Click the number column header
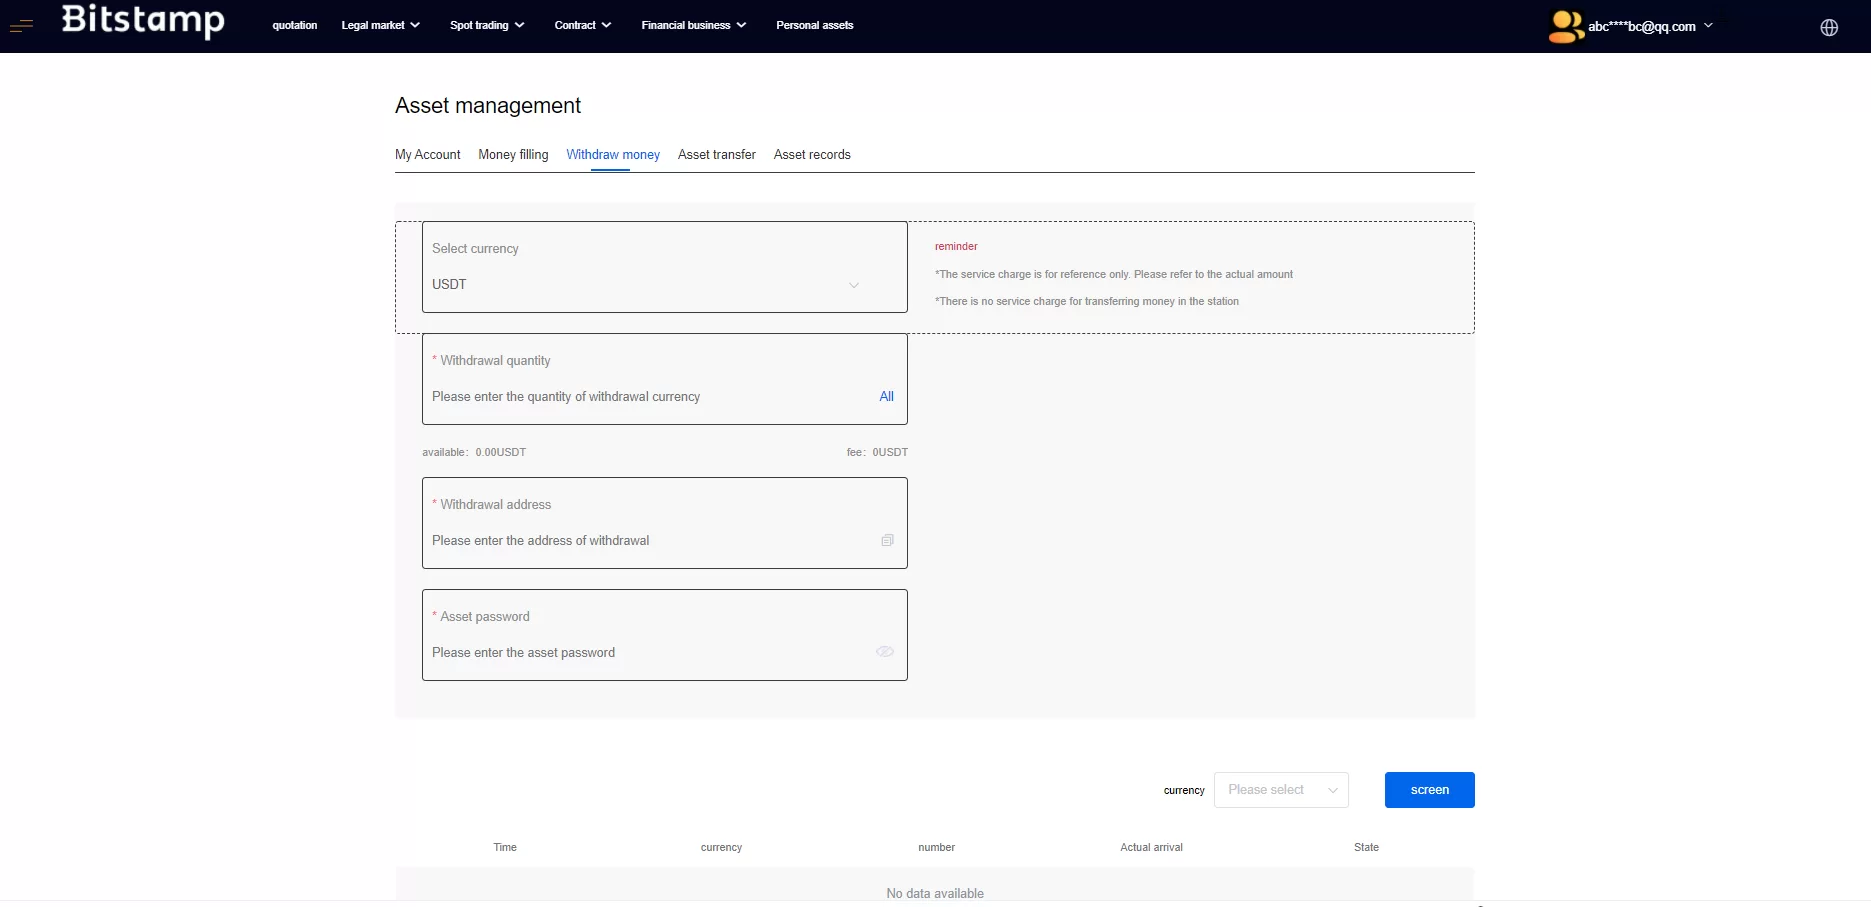This screenshot has height=907, width=1871. click(937, 847)
